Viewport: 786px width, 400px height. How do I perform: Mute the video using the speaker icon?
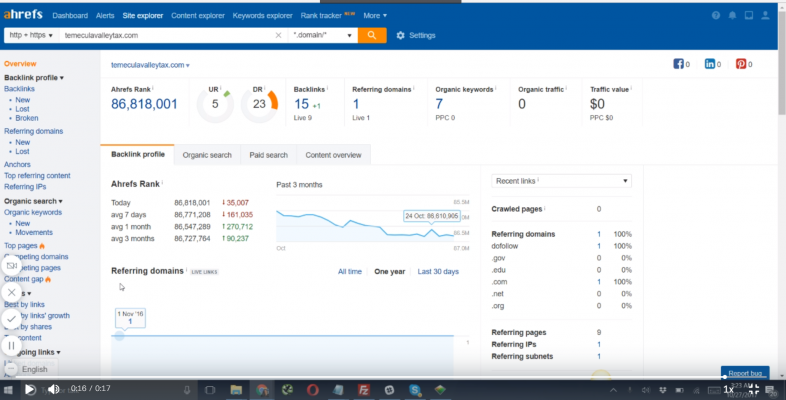point(54,389)
